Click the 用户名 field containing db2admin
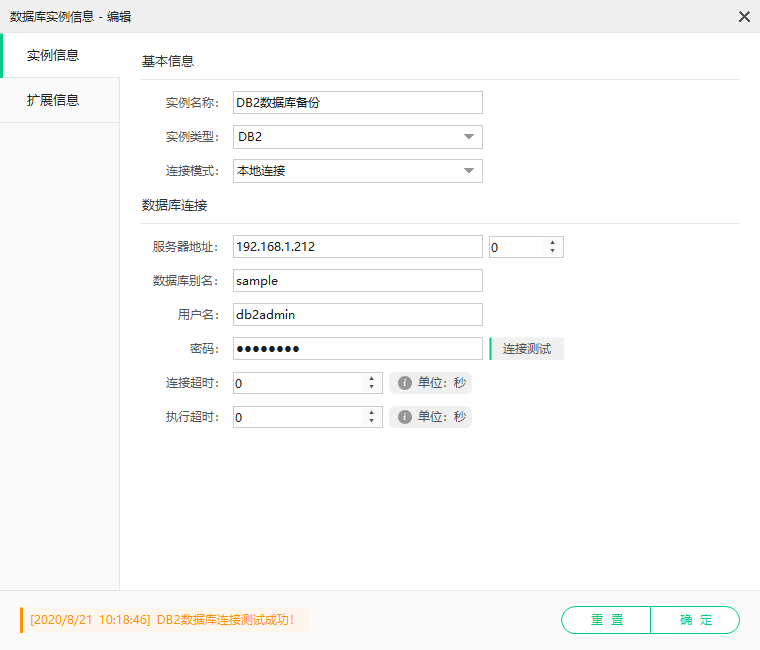The width and height of the screenshot is (760, 650). (358, 315)
